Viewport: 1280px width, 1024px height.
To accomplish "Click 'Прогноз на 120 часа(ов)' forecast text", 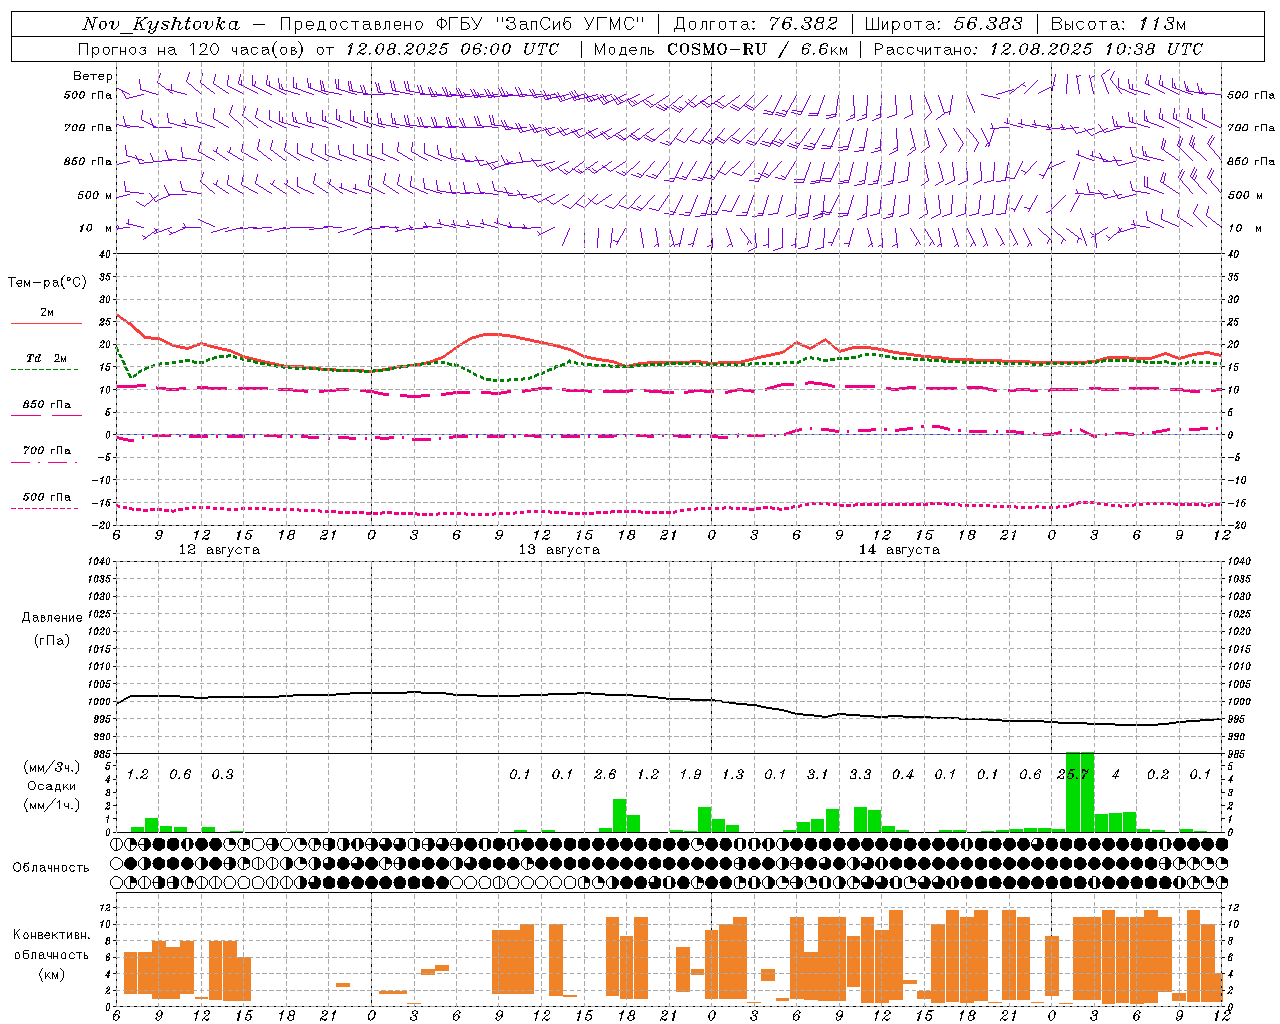I will click(192, 49).
